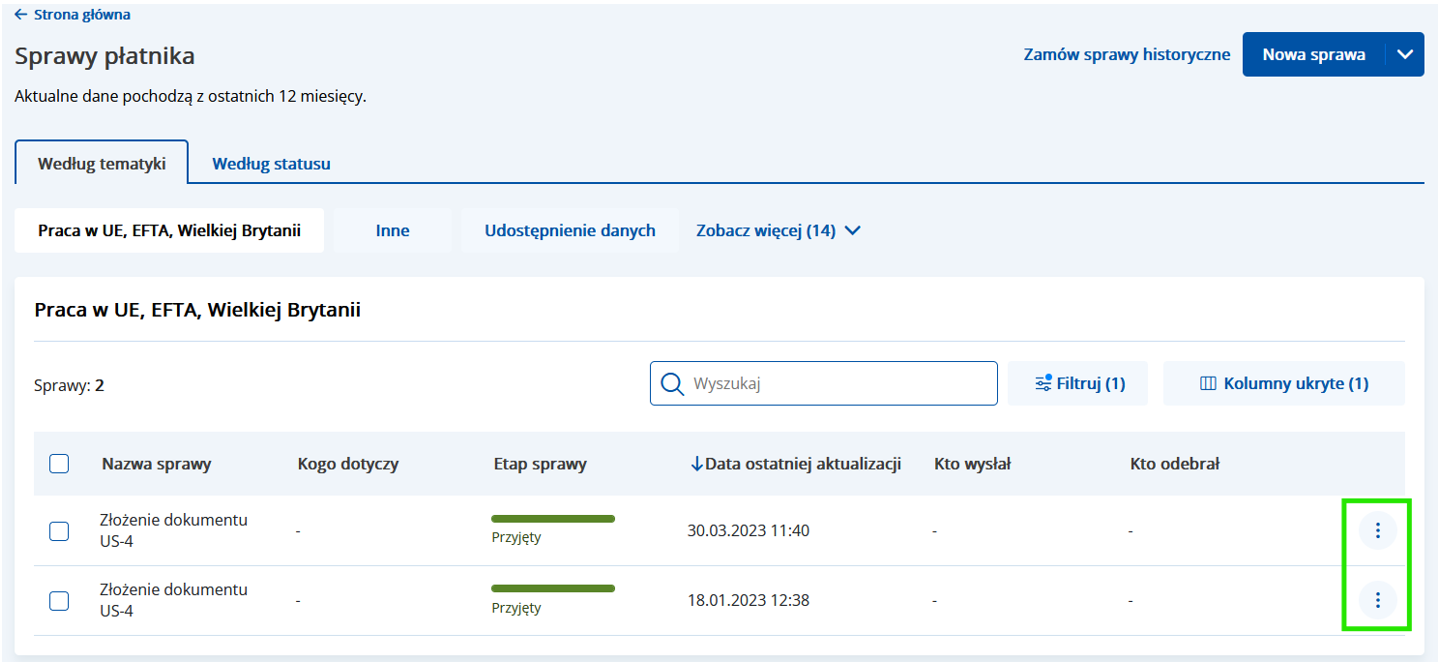
Task: Click the magnifier icon in search box
Action: (x=673, y=384)
